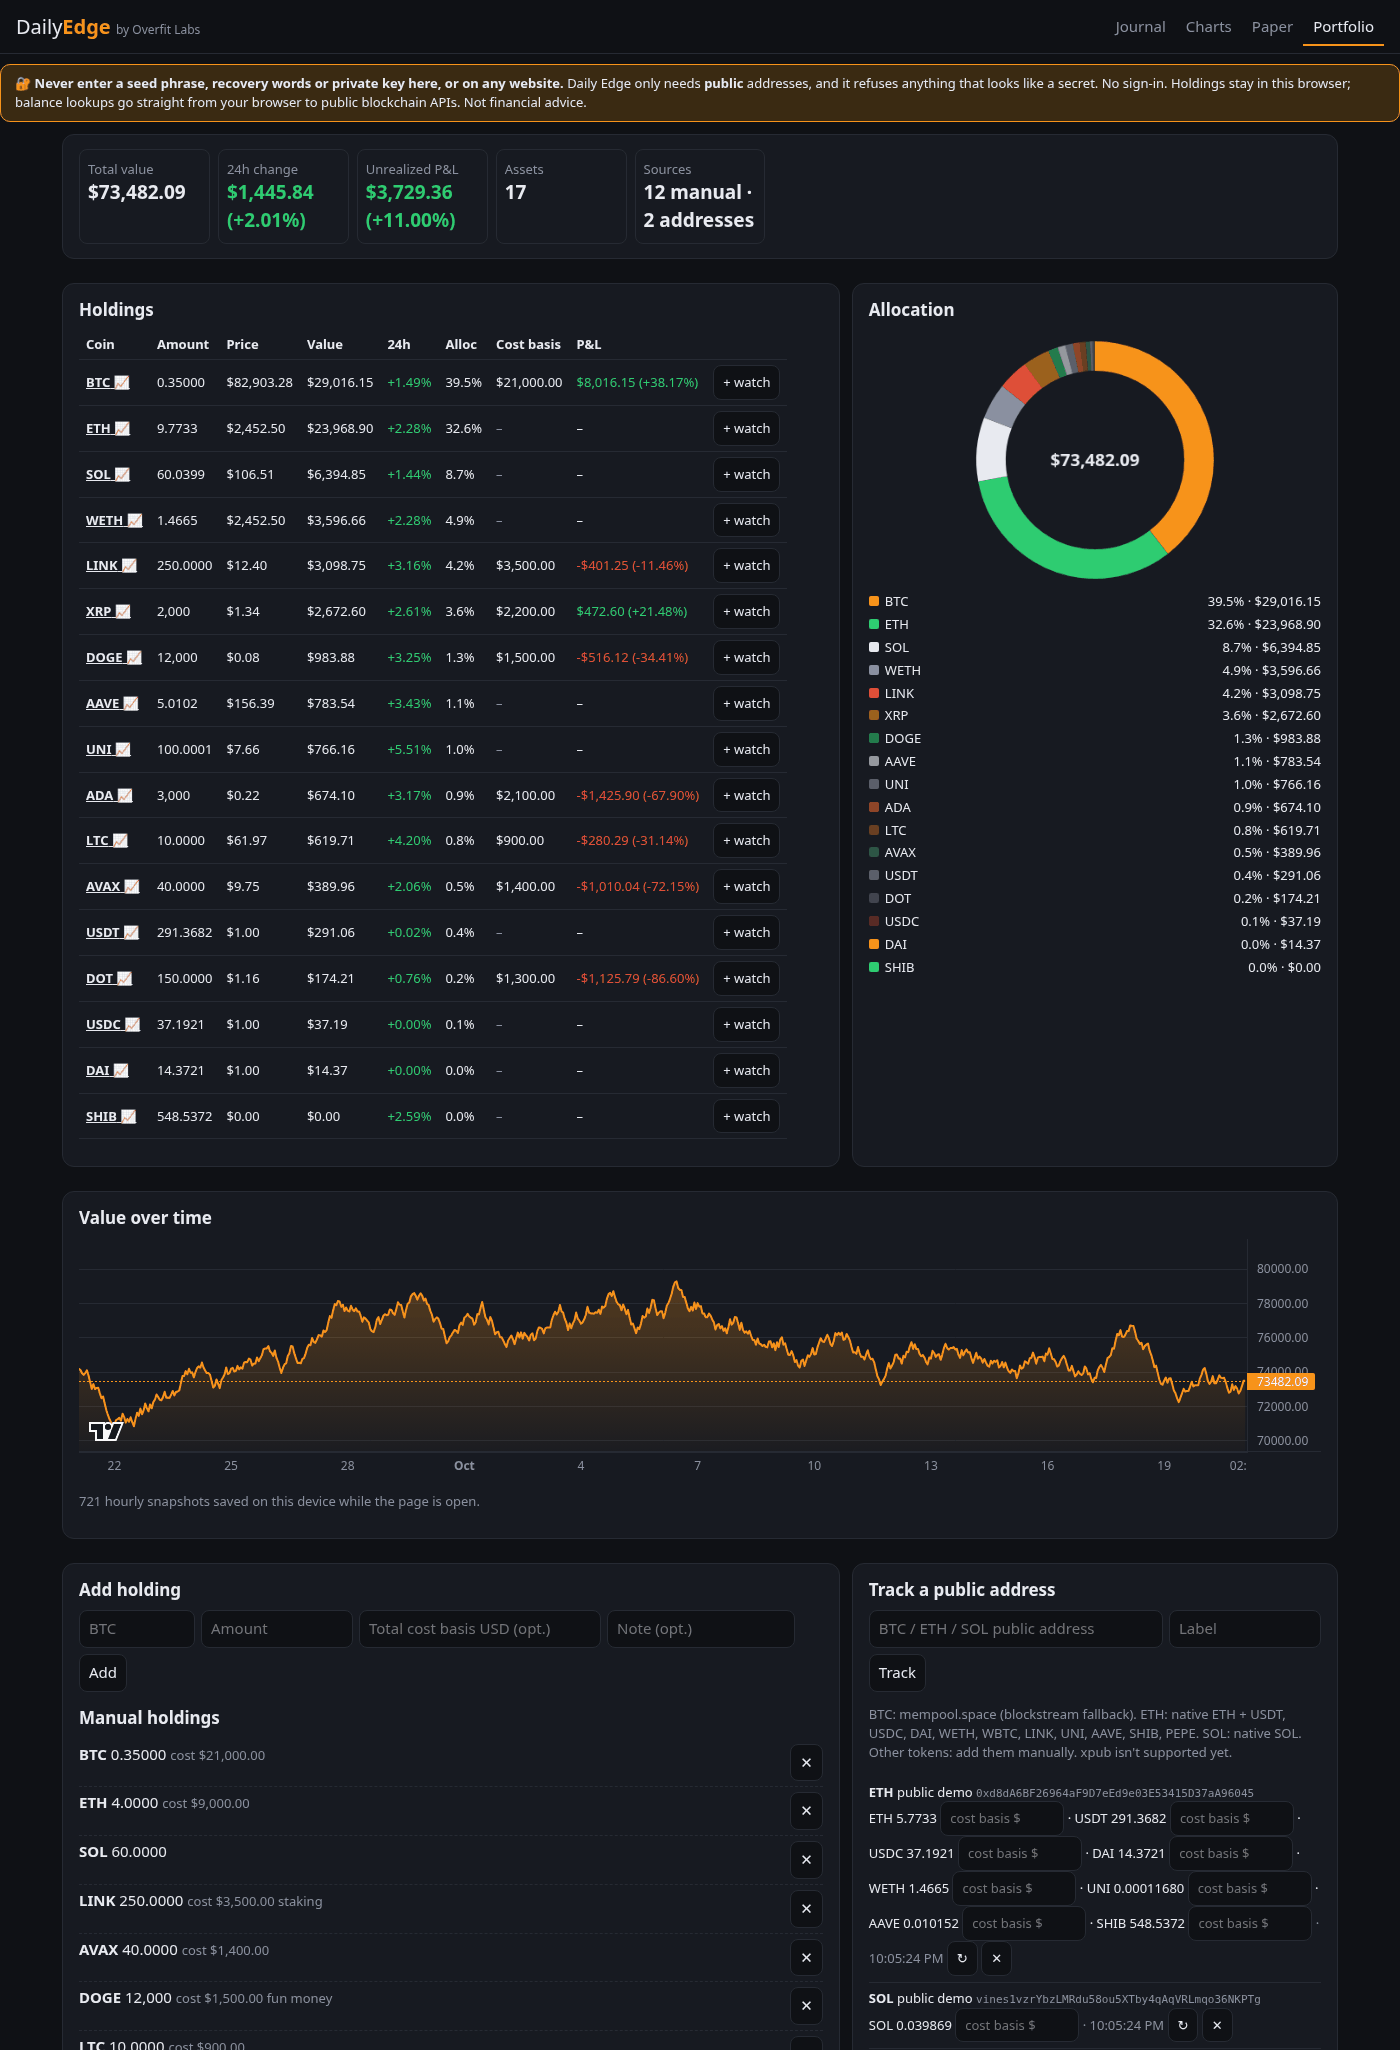Open the DOT coin chart link
Viewport: 1400px width, 2050px height.
pos(109,979)
